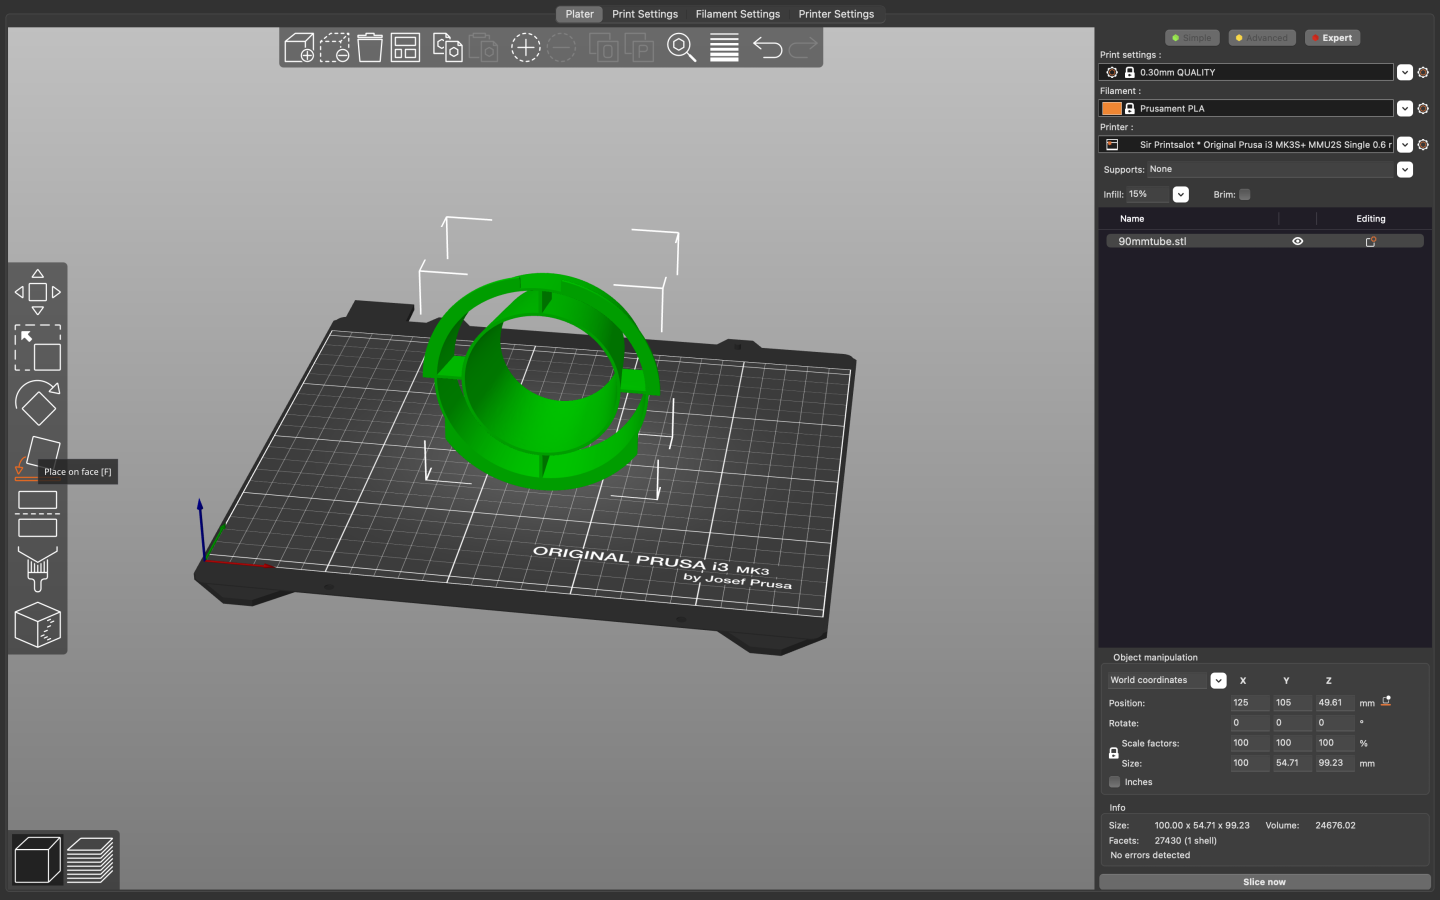Open the Search magnifier tool
The image size is (1440, 900).
click(x=681, y=47)
